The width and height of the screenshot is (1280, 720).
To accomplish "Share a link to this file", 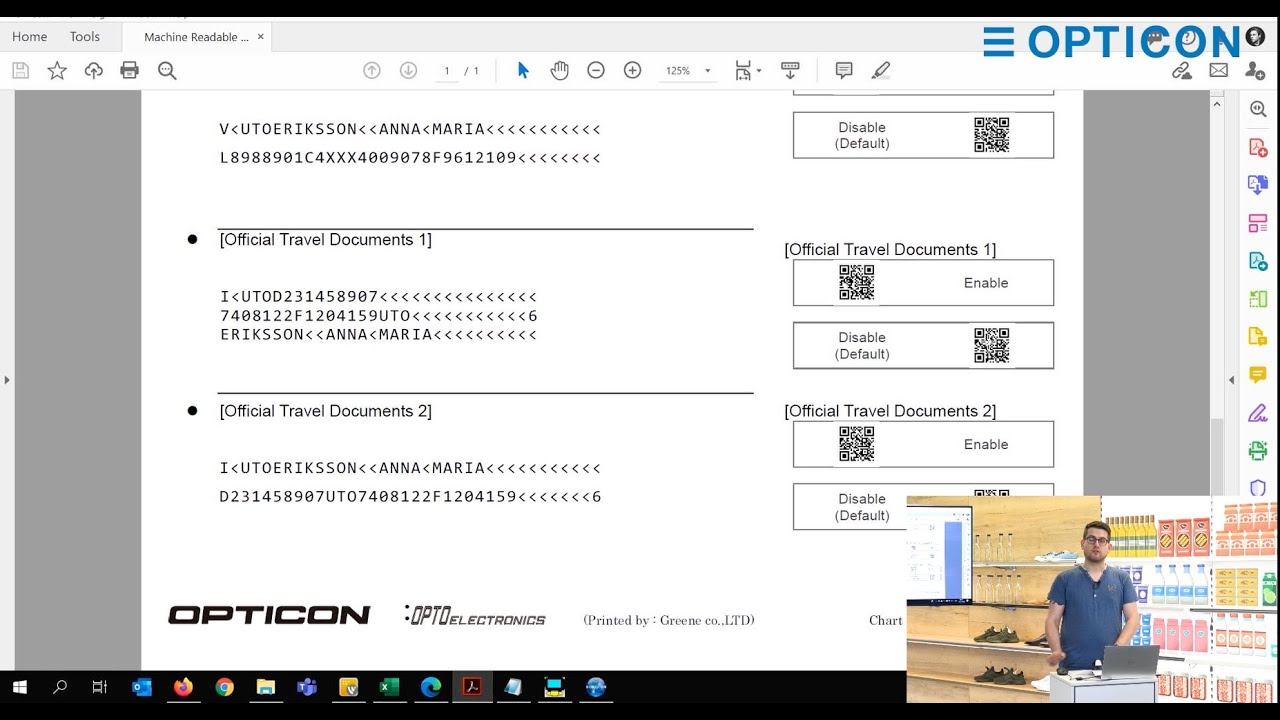I will point(1182,70).
